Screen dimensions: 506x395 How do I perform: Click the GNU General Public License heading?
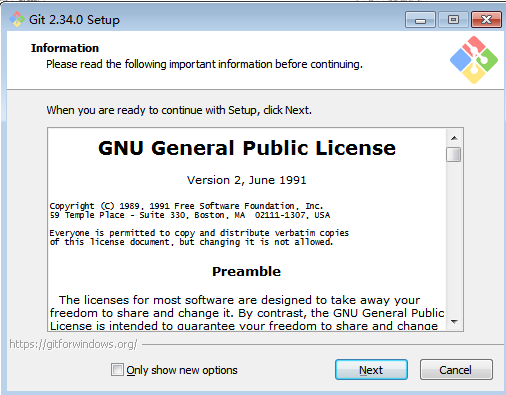tap(247, 148)
